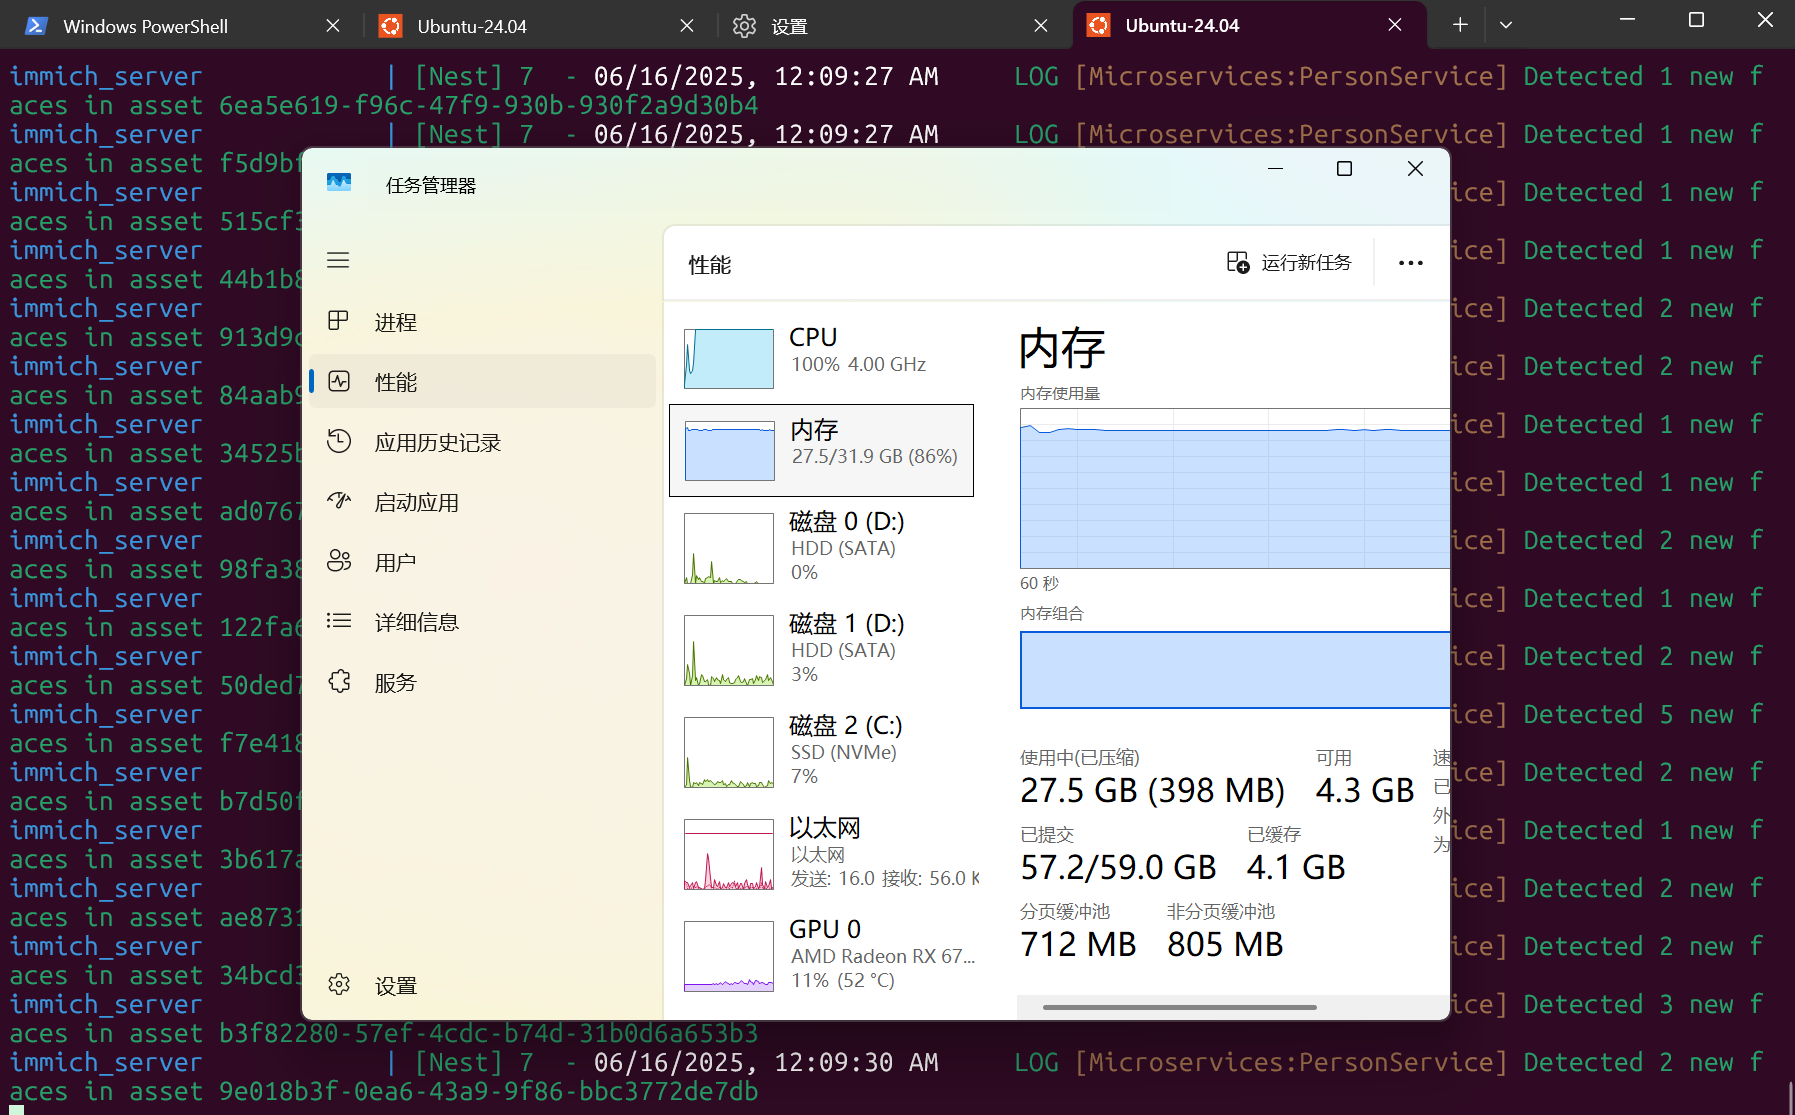The width and height of the screenshot is (1795, 1115).
Task: Click the Task Manager app icon in title bar
Action: [x=339, y=183]
